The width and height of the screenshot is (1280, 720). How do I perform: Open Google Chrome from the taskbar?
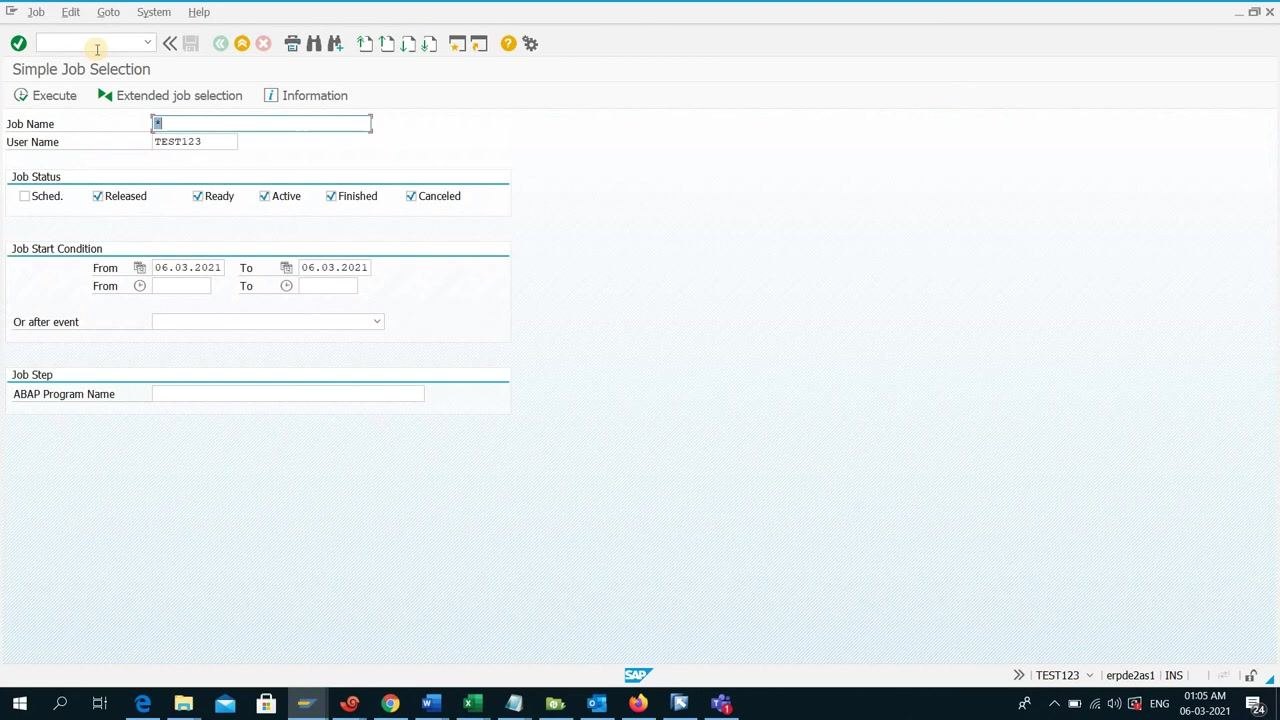tap(390, 703)
